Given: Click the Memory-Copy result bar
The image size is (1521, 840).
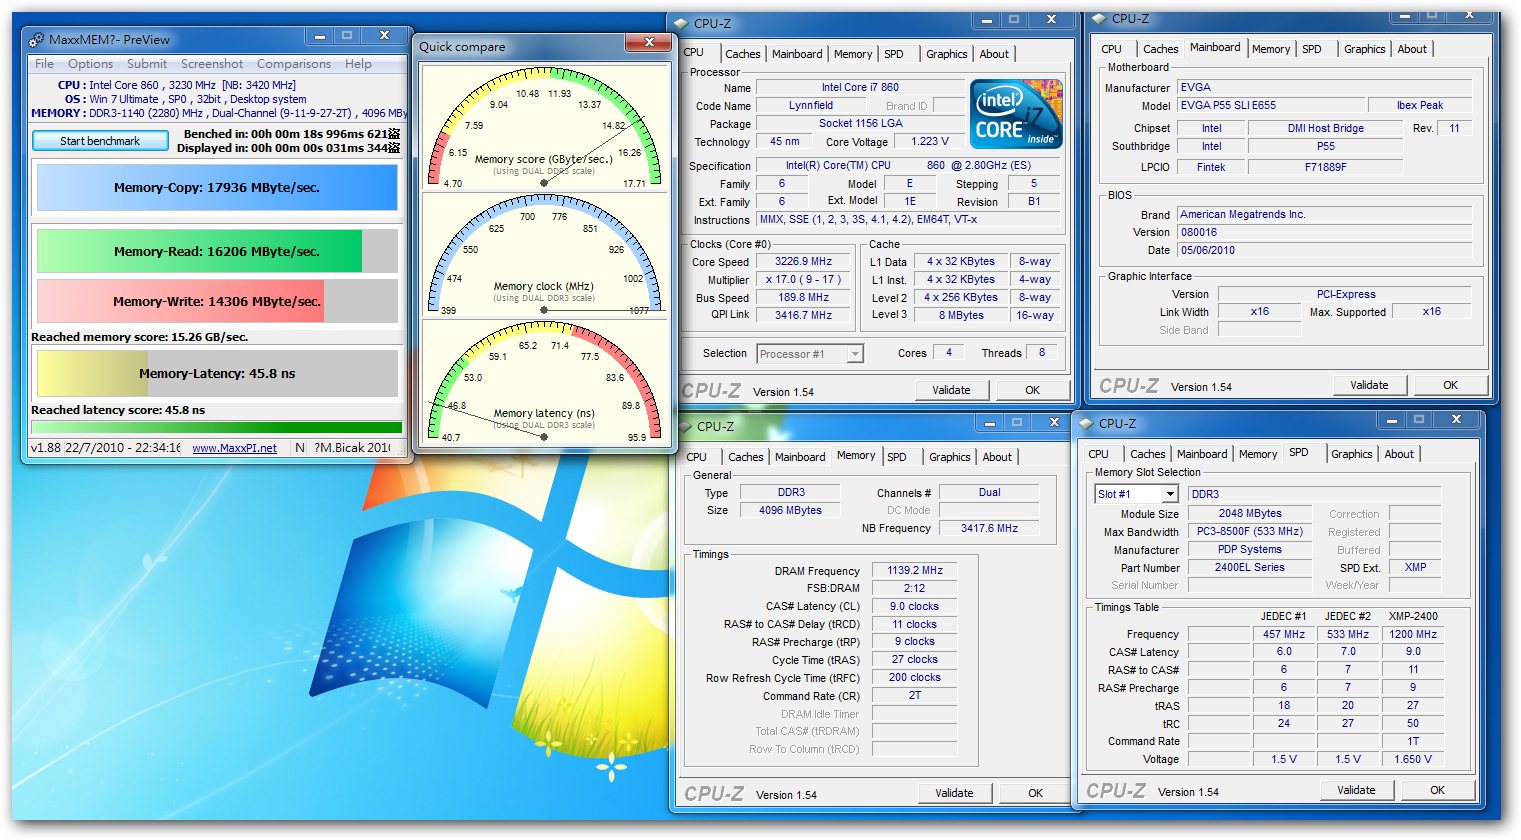Looking at the screenshot, I should [x=217, y=188].
